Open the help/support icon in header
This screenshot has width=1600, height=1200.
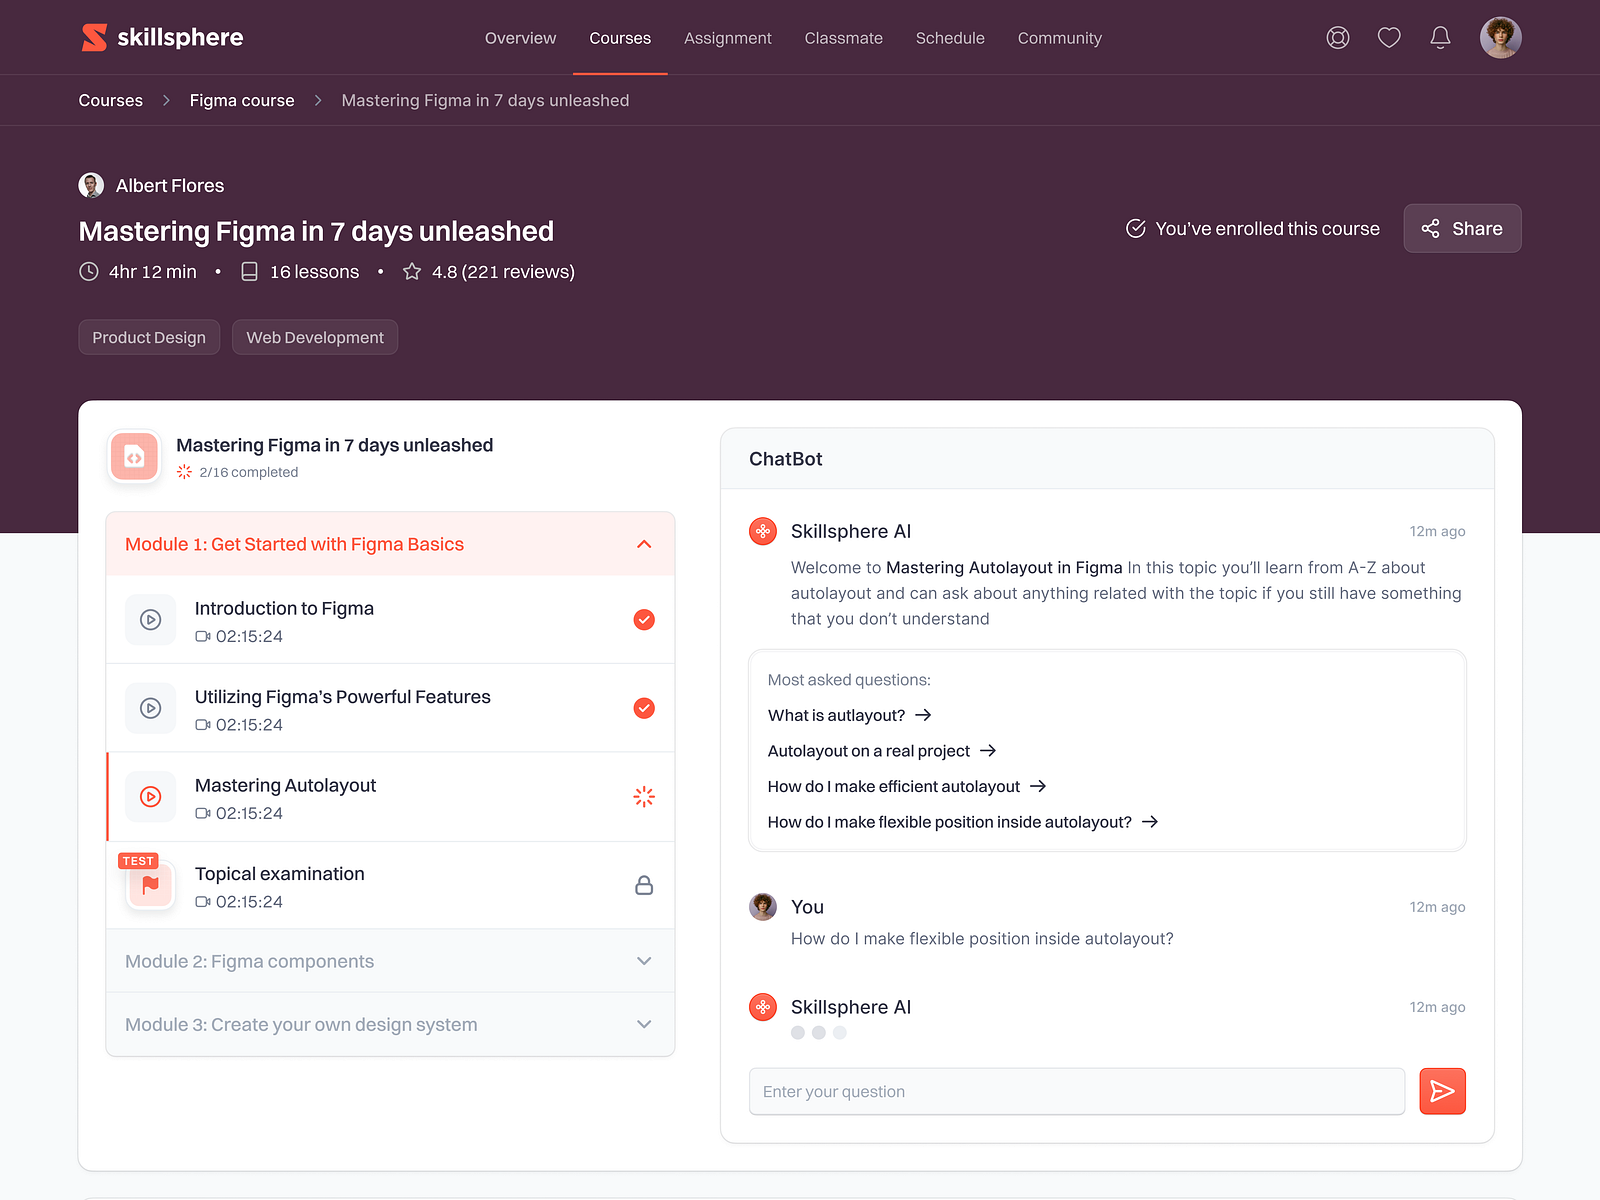tap(1337, 37)
